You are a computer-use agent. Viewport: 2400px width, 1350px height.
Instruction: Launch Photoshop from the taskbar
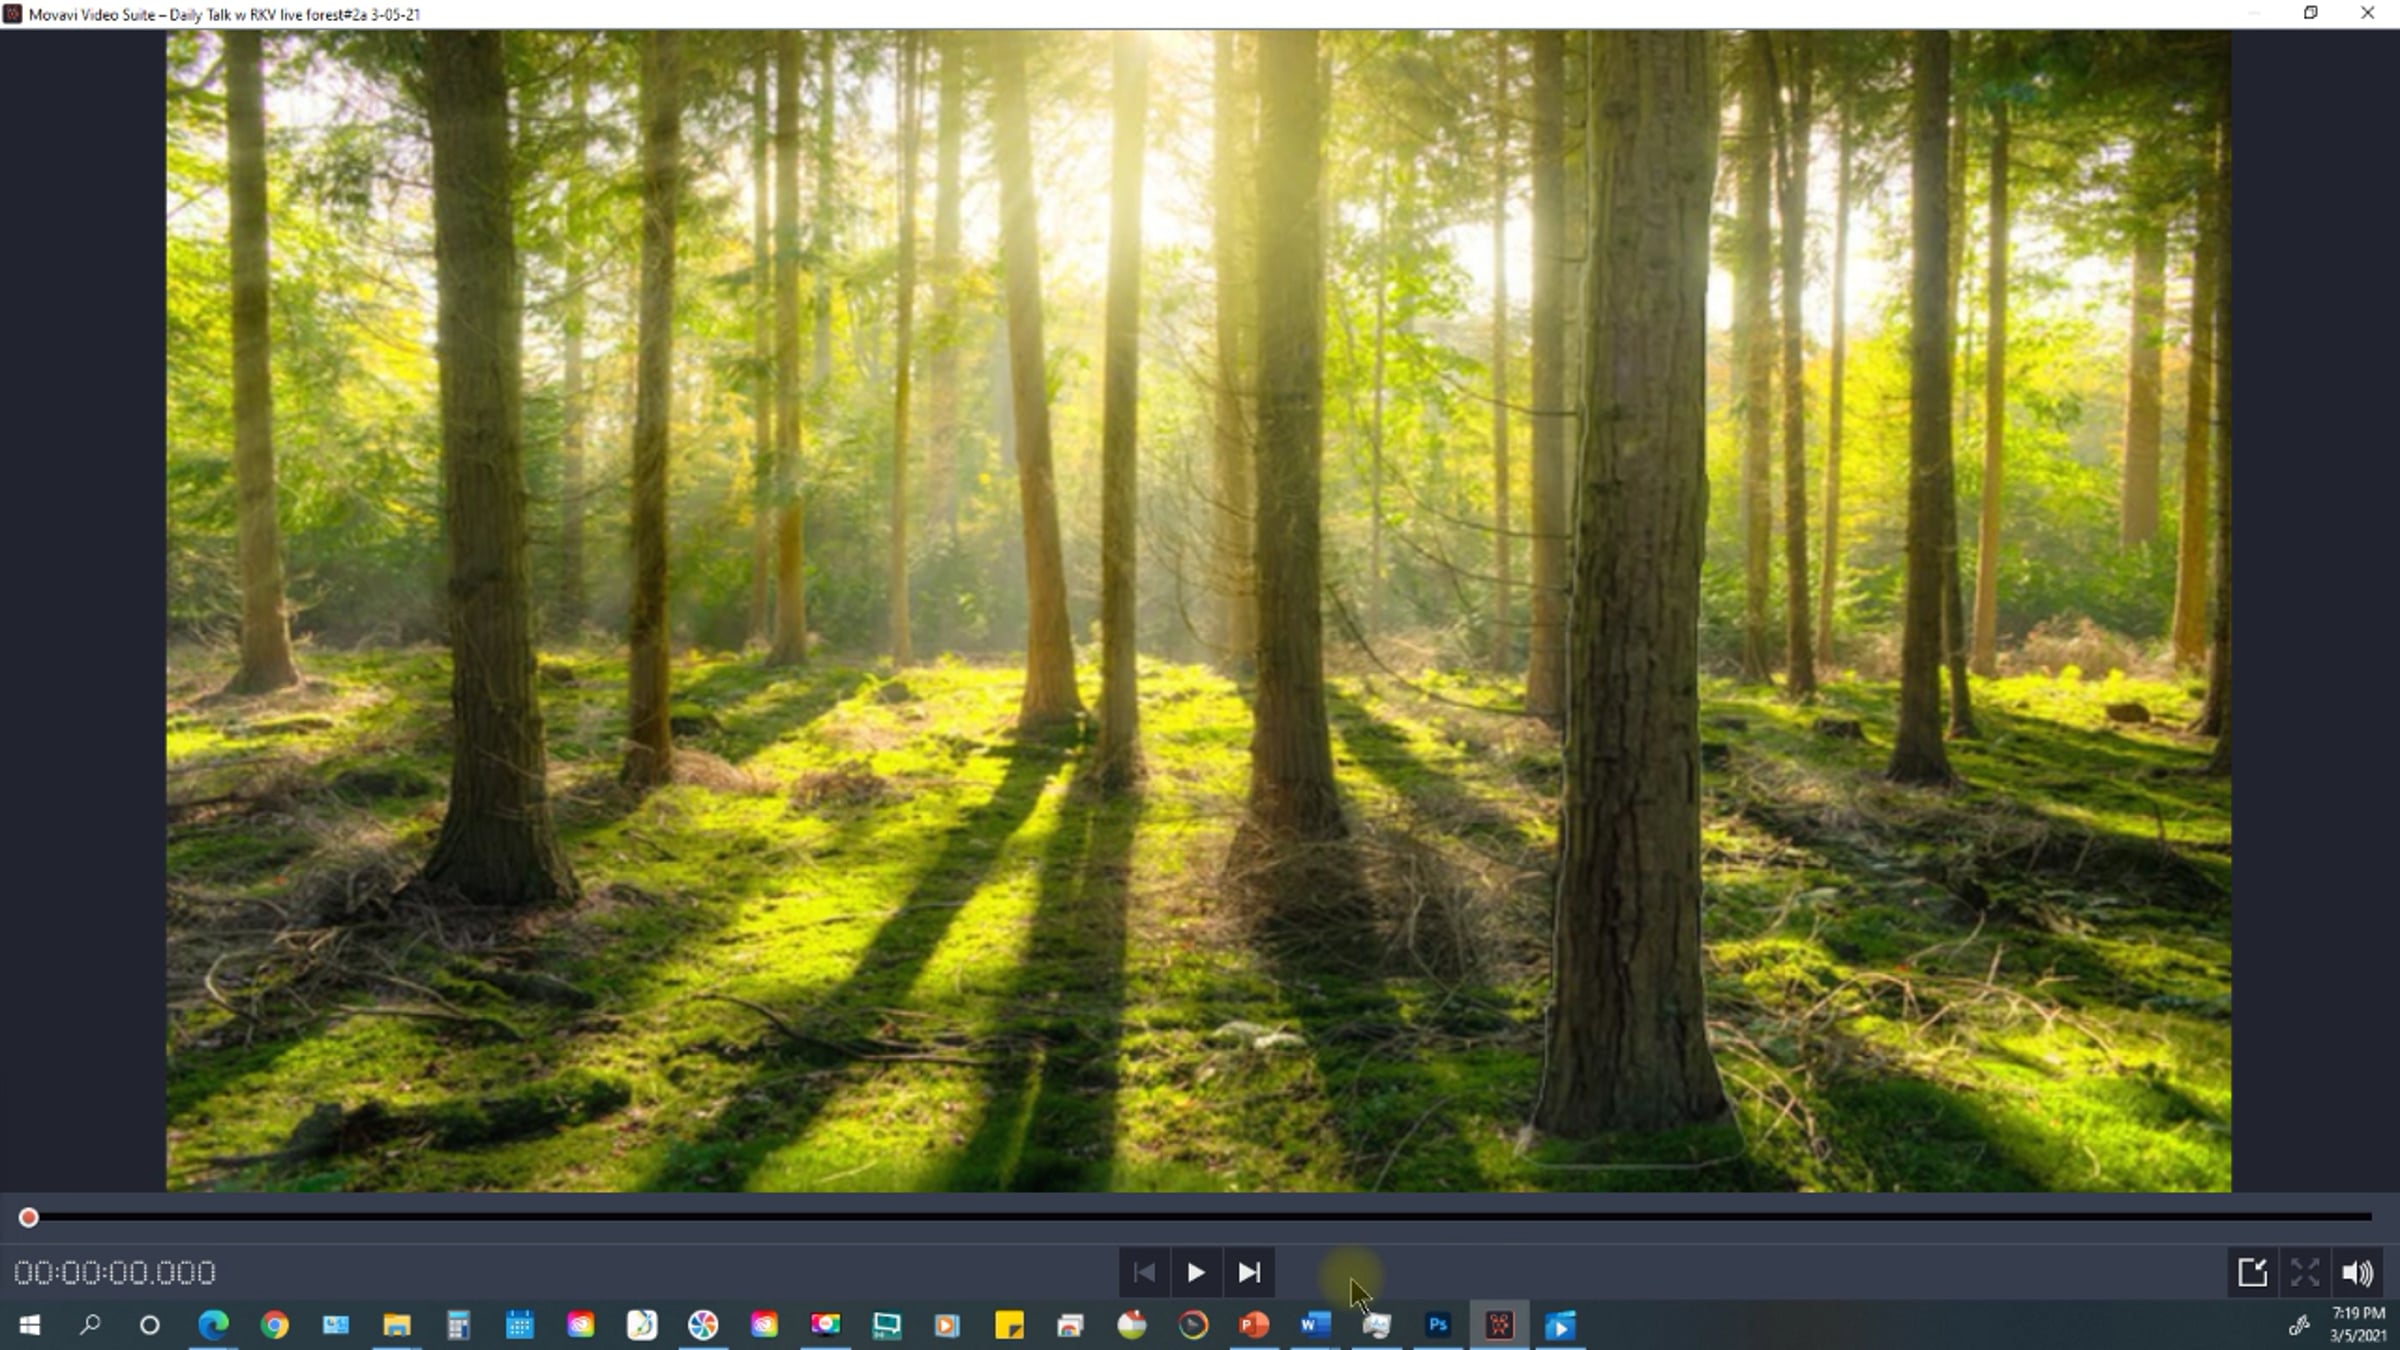coord(1438,1325)
